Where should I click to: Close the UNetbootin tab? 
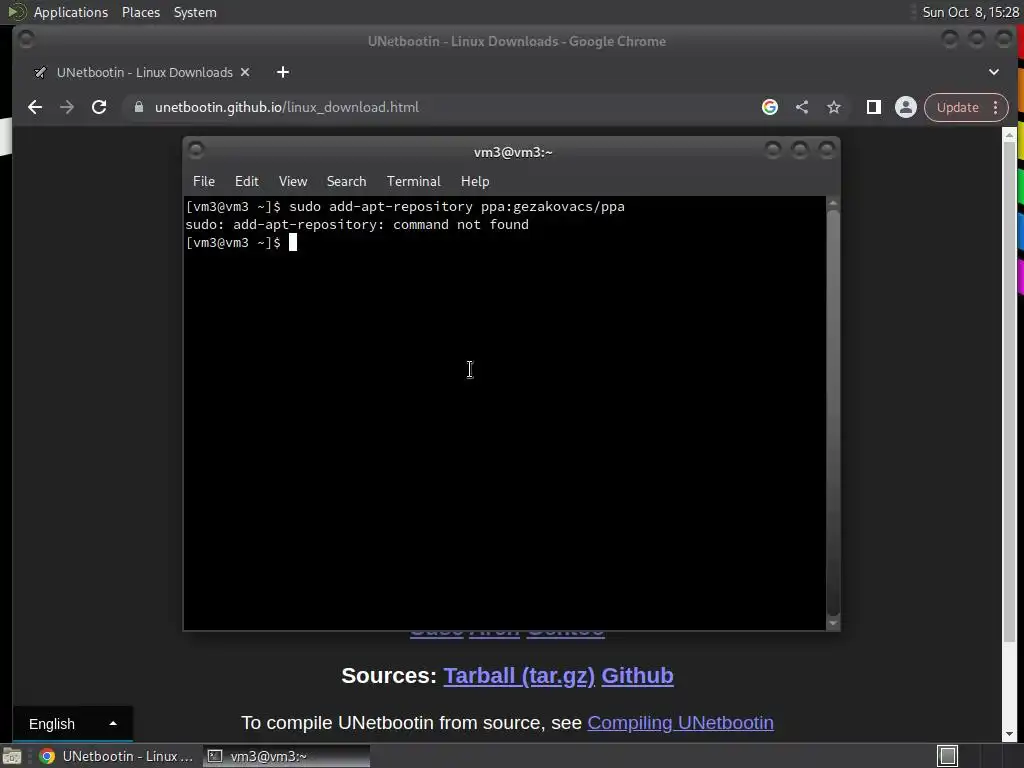(x=245, y=72)
